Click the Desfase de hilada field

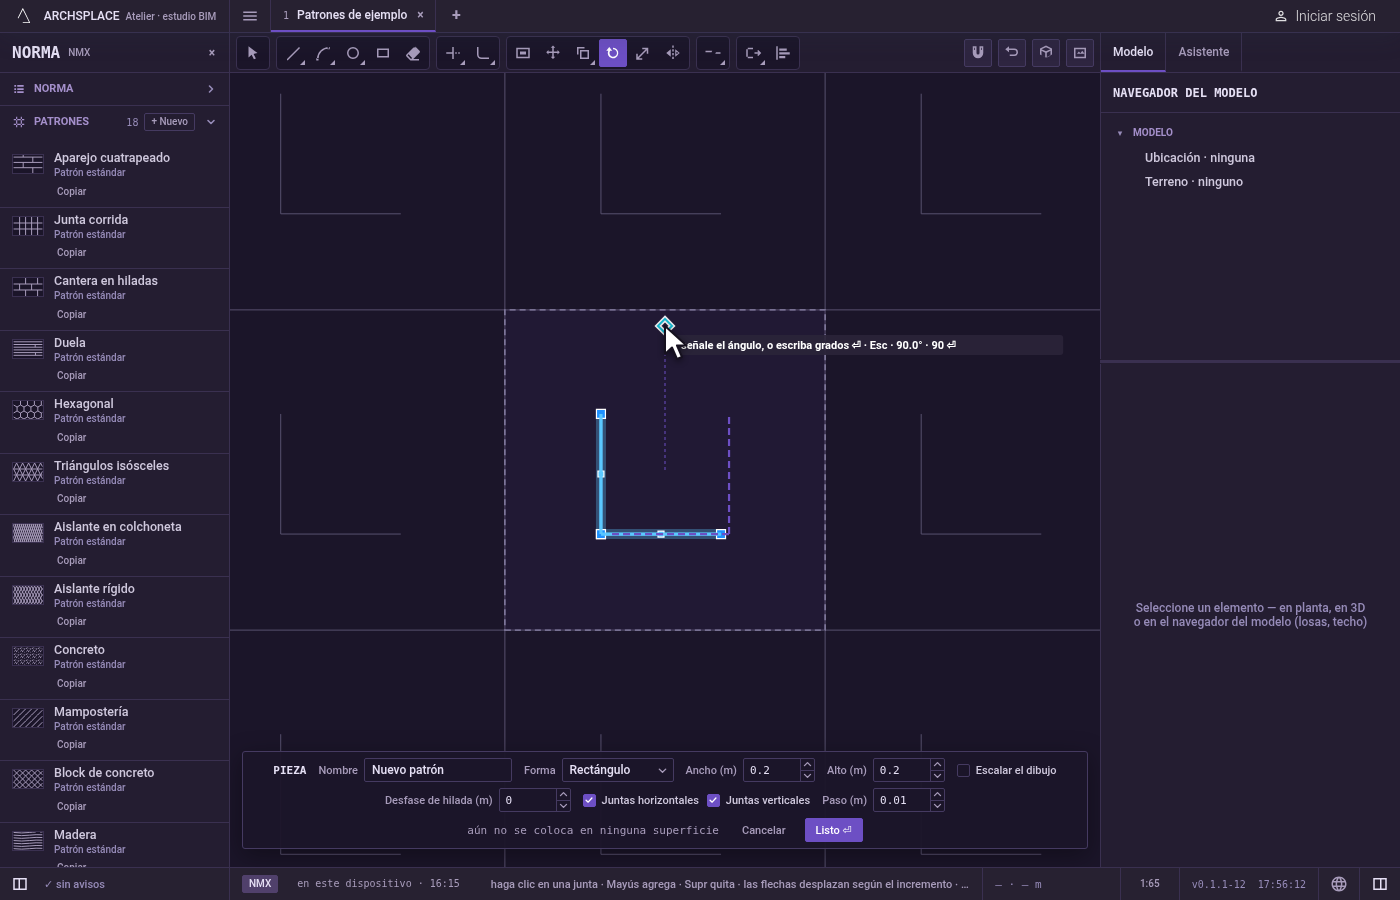(527, 800)
